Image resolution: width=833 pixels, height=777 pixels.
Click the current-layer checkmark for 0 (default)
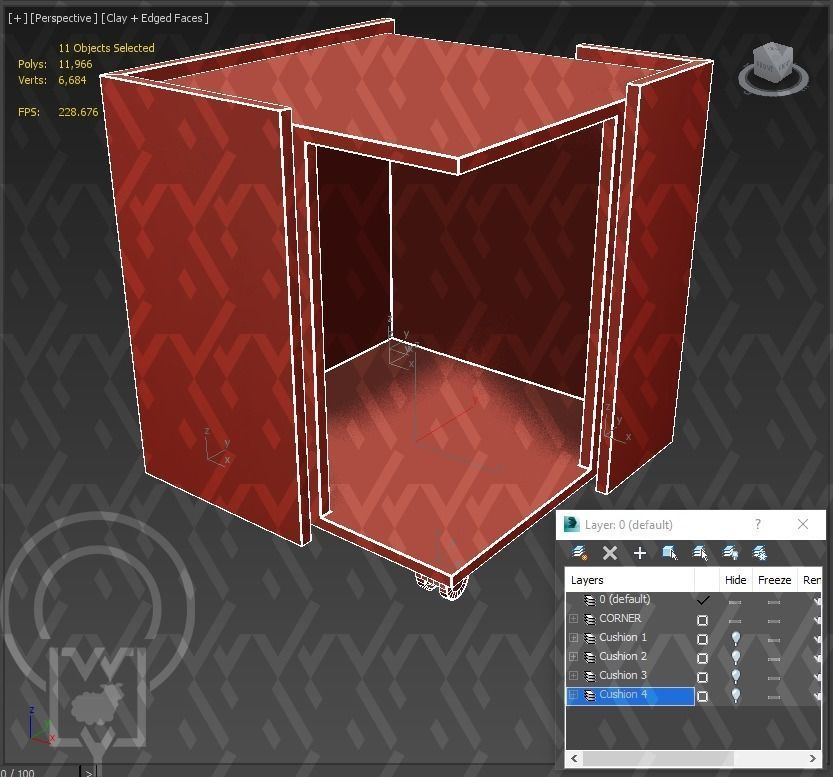coord(703,600)
